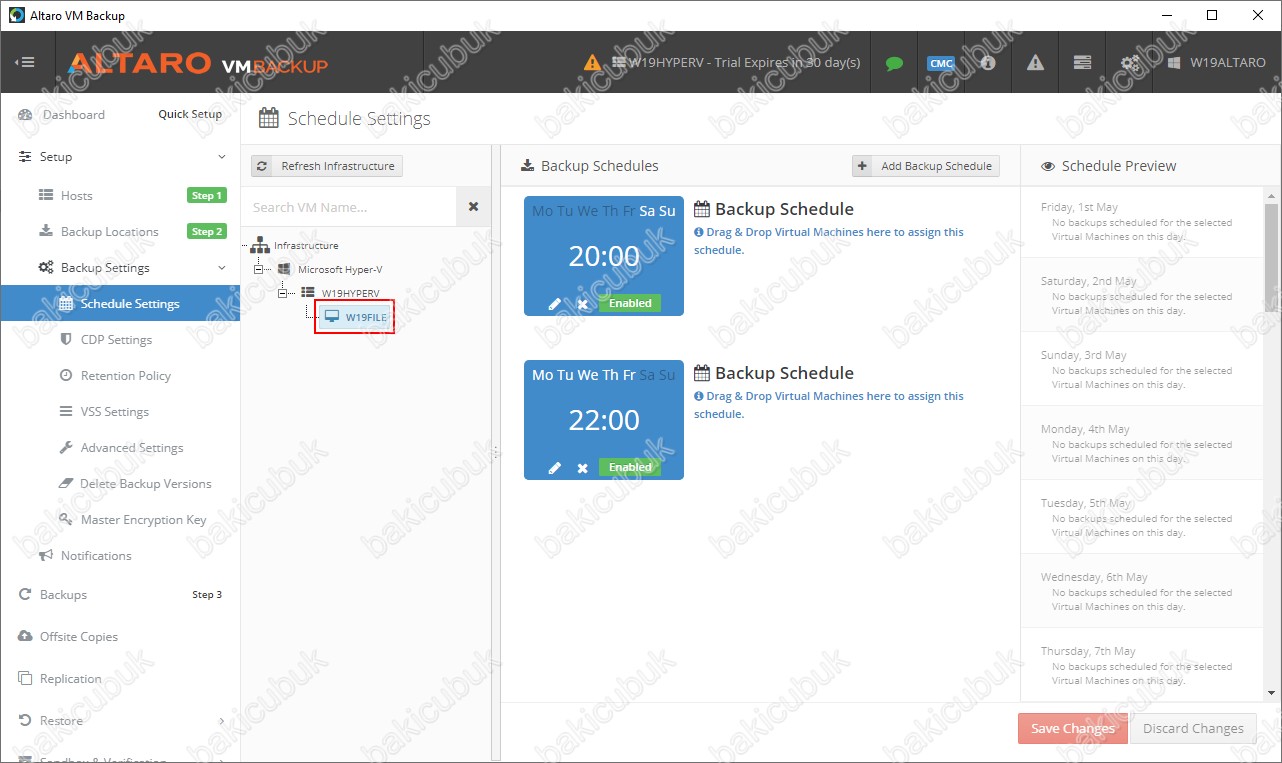Open the warning triangle alerts icon
The width and height of the screenshot is (1282, 763).
click(1035, 62)
